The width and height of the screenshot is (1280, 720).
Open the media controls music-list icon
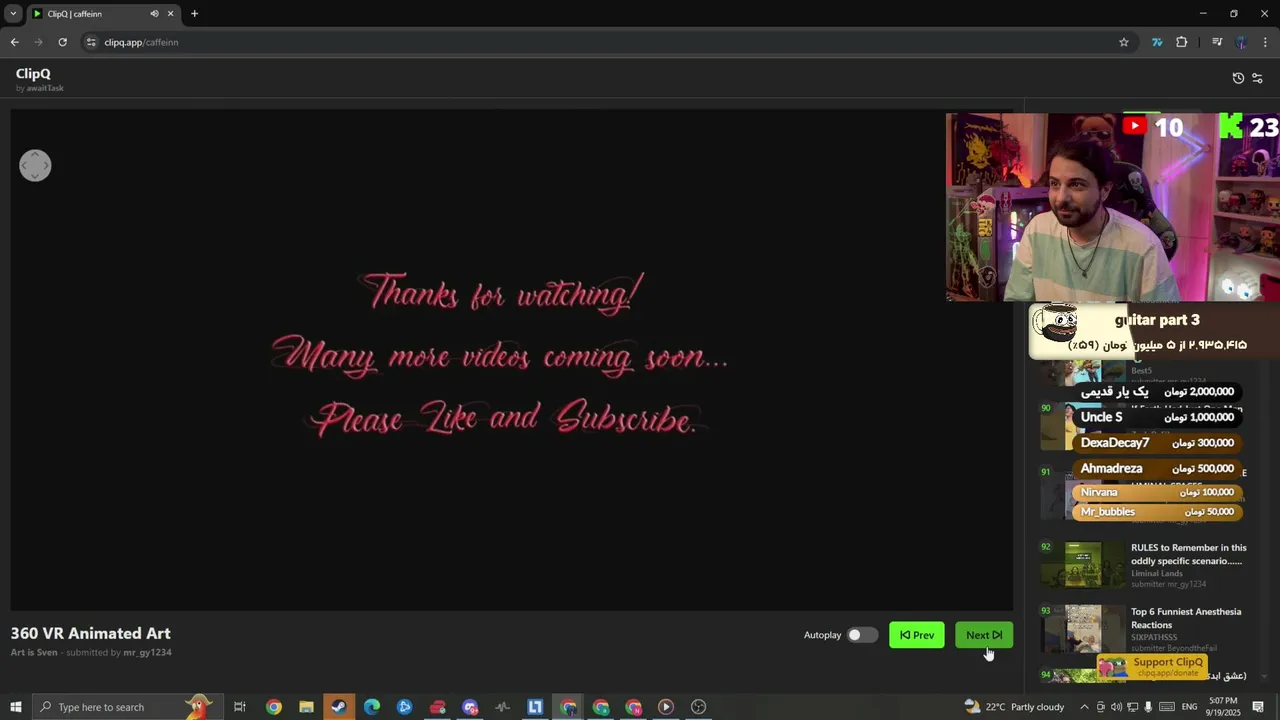[1217, 42]
